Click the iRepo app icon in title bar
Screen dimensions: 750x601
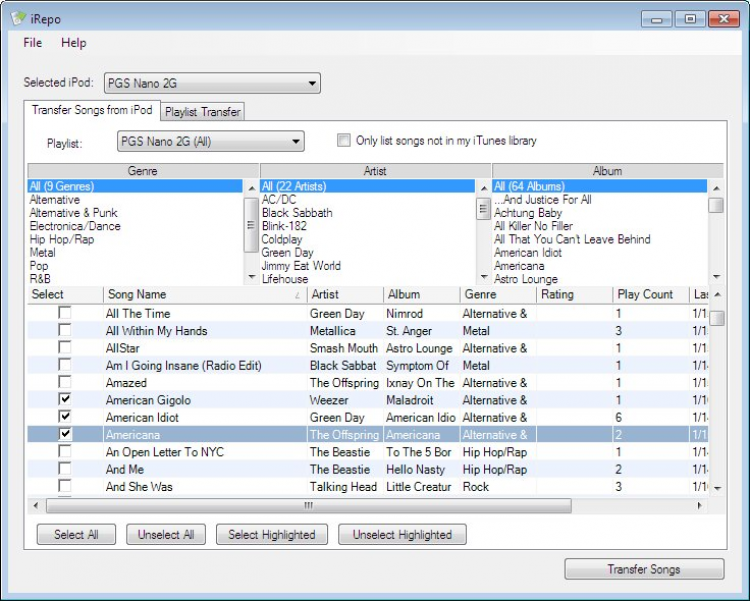(x=18, y=18)
